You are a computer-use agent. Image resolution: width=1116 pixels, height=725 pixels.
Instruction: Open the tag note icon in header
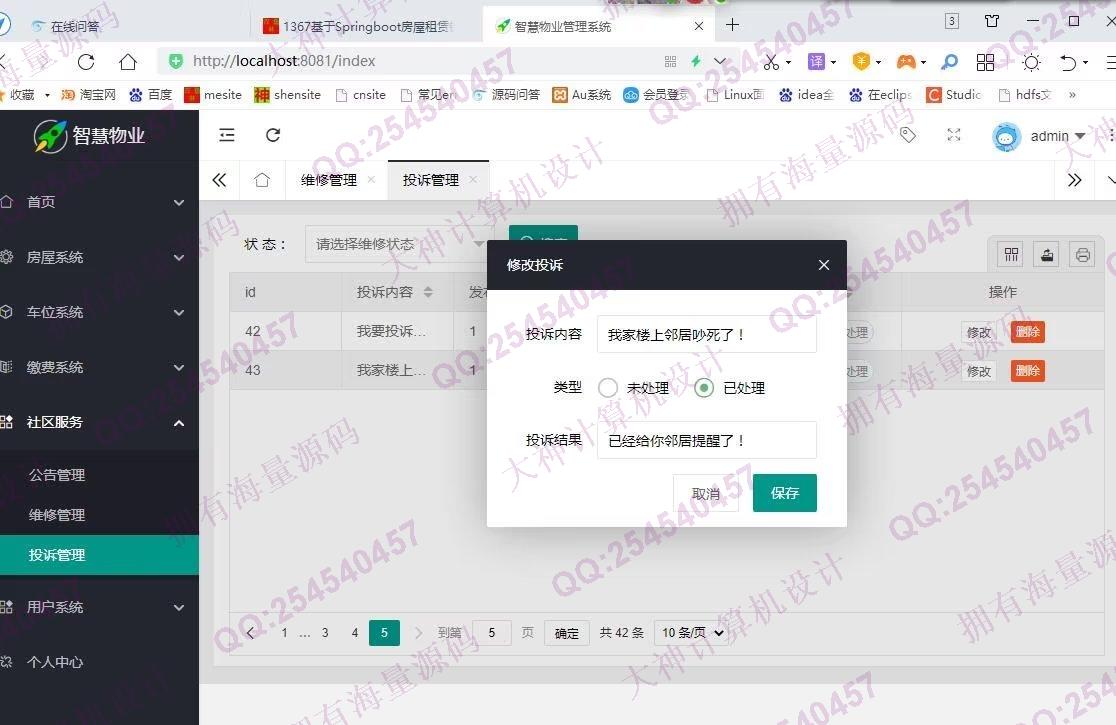click(x=907, y=135)
